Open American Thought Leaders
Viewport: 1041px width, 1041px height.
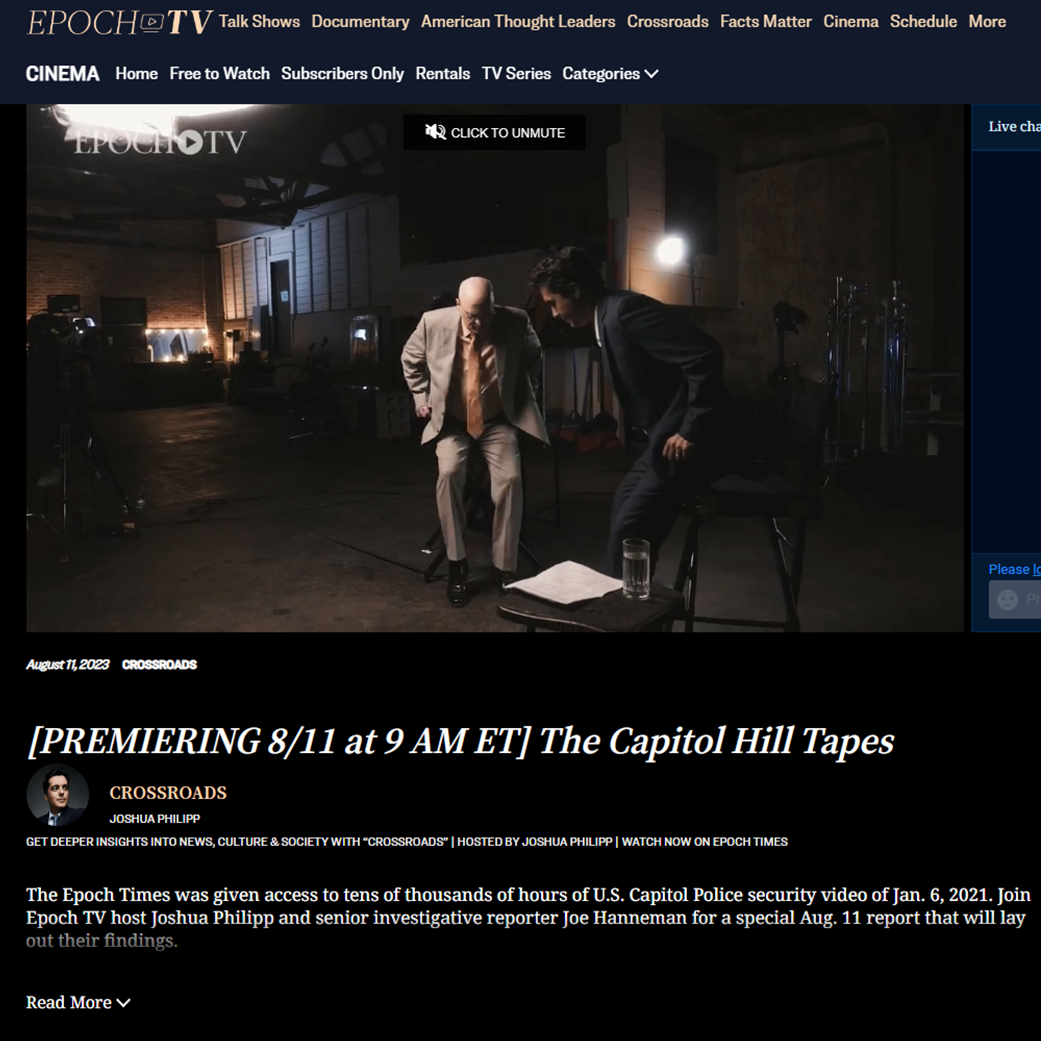point(518,22)
